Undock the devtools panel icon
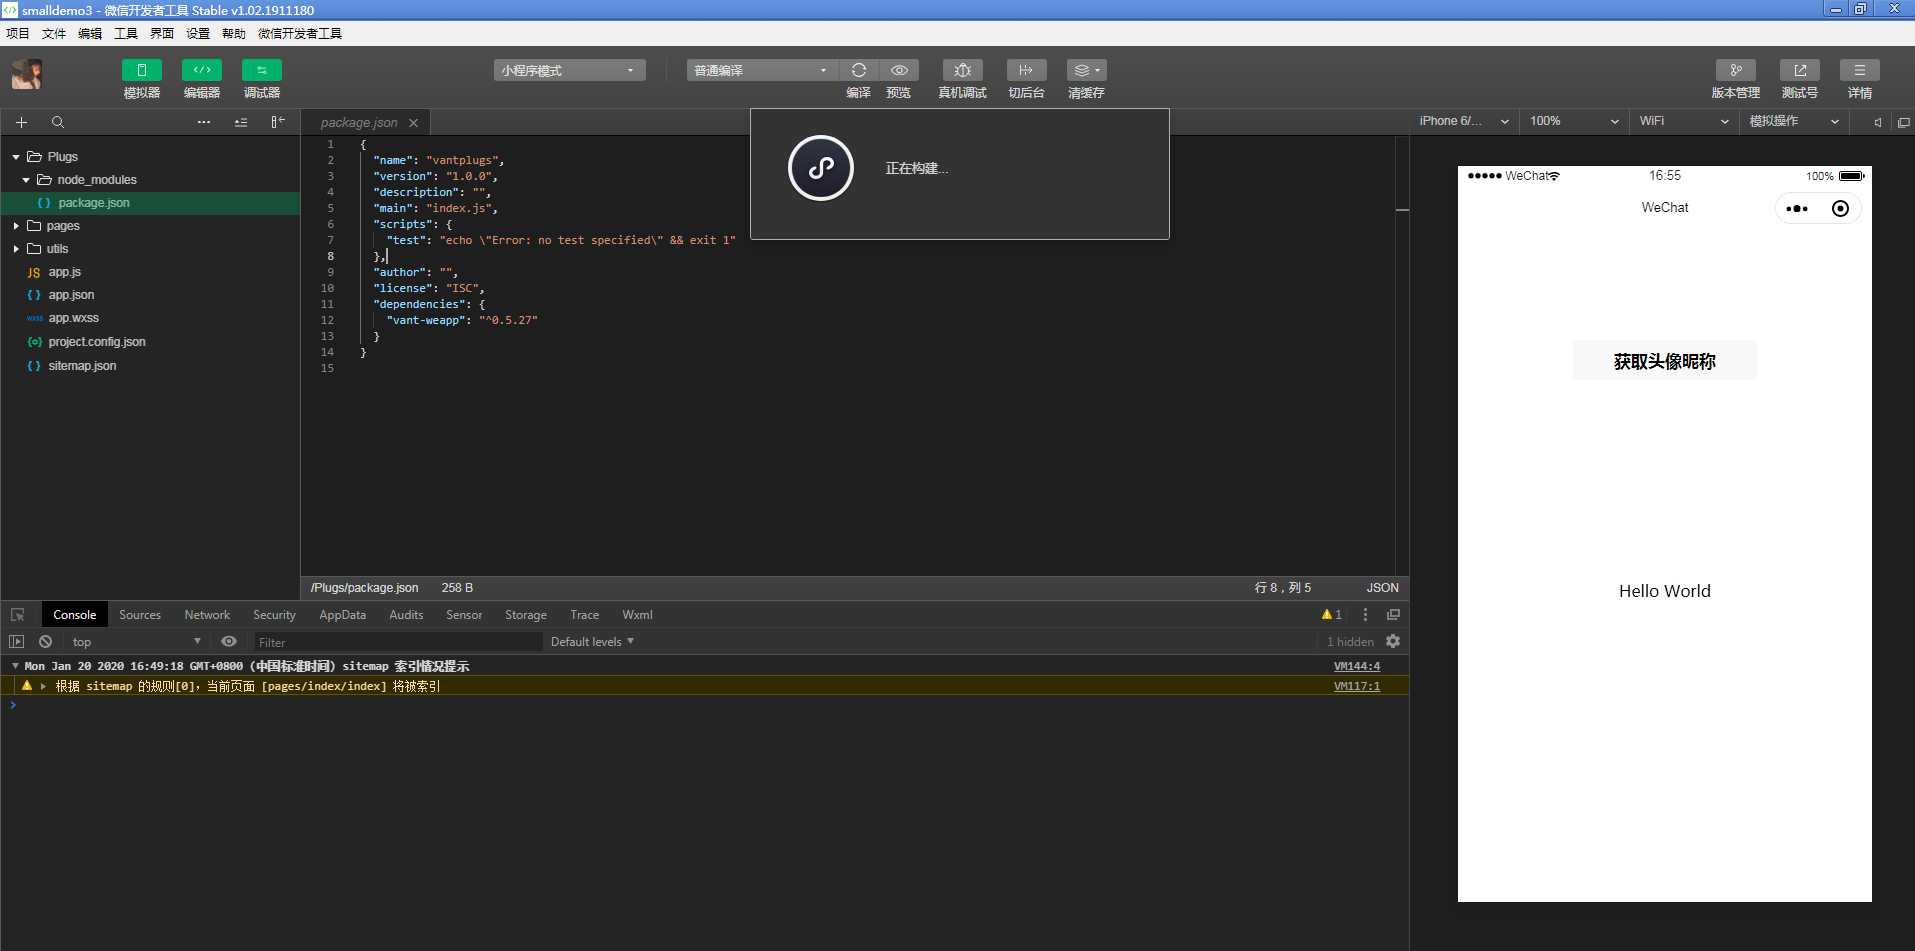 click(1393, 615)
